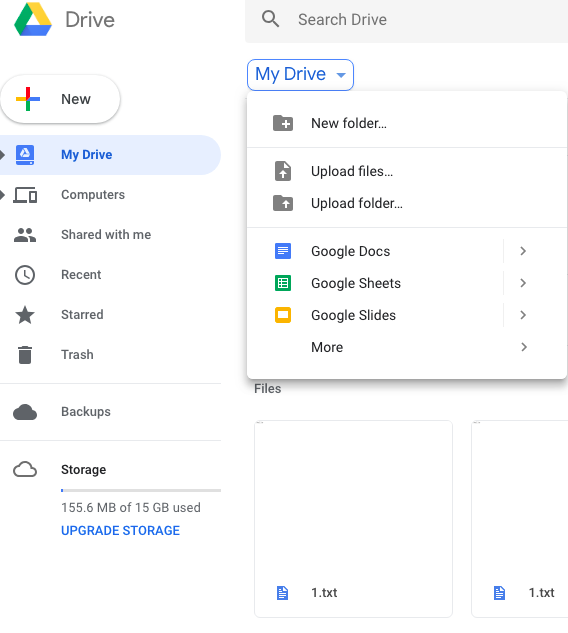This screenshot has width=568, height=633.
Task: Open the My Drive dropdown button
Action: coord(300,75)
